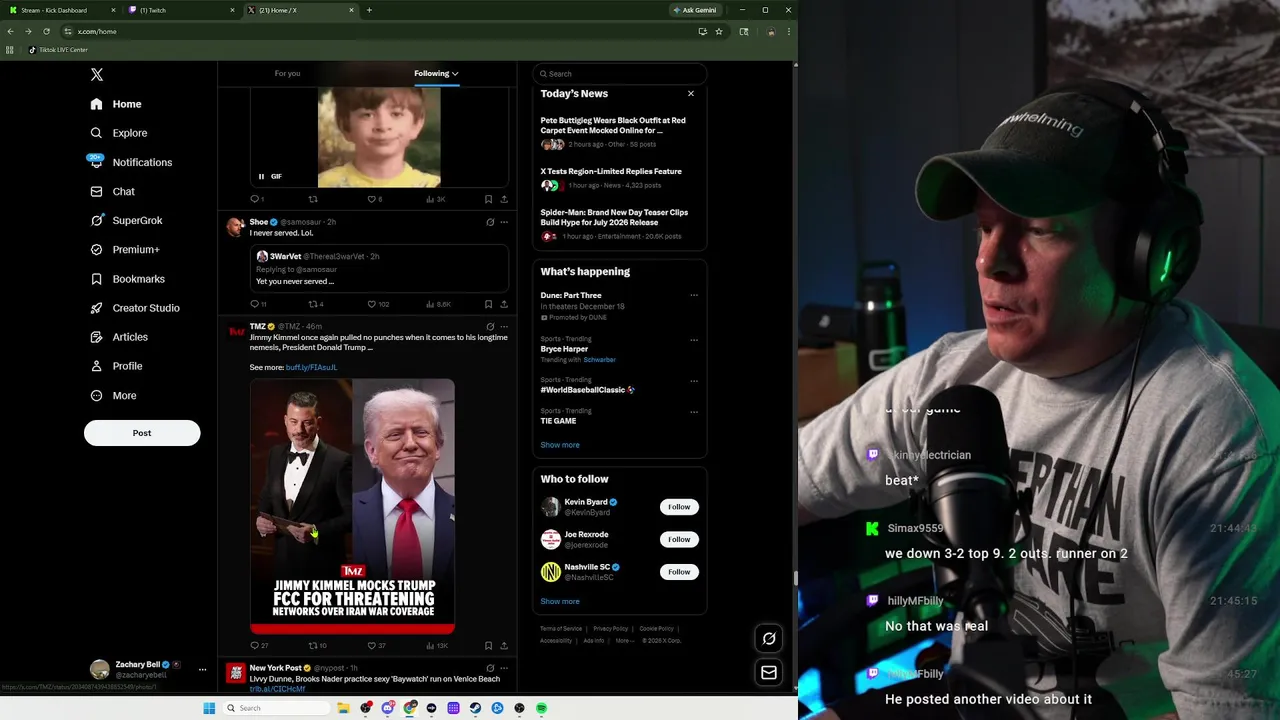Reload the page in the browser
The width and height of the screenshot is (1280, 720).
point(46,31)
